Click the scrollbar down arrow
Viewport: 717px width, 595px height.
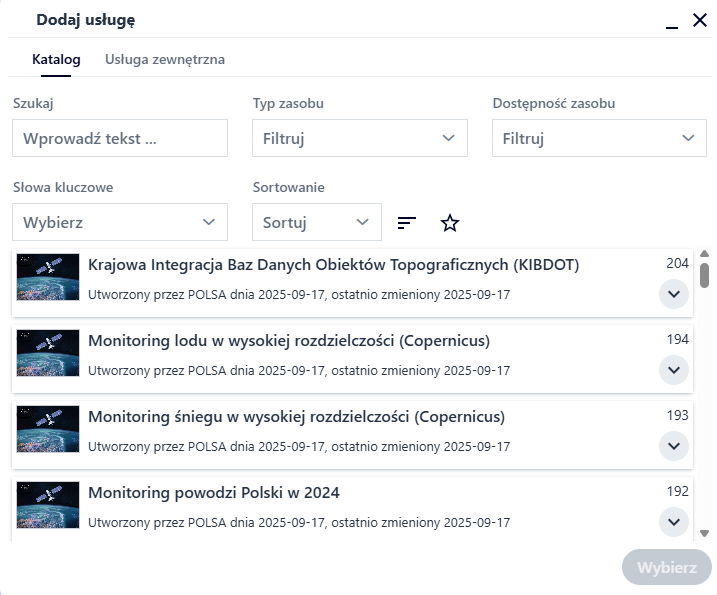(x=704, y=534)
